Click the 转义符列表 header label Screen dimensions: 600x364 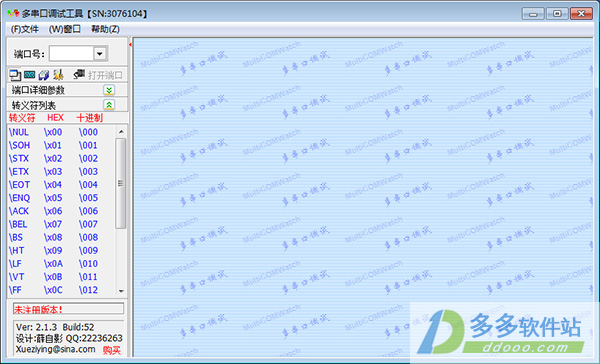click(34, 105)
